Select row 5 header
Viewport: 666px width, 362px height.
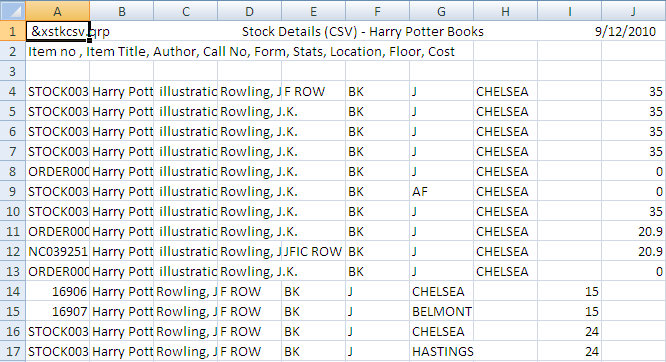tap(13, 111)
